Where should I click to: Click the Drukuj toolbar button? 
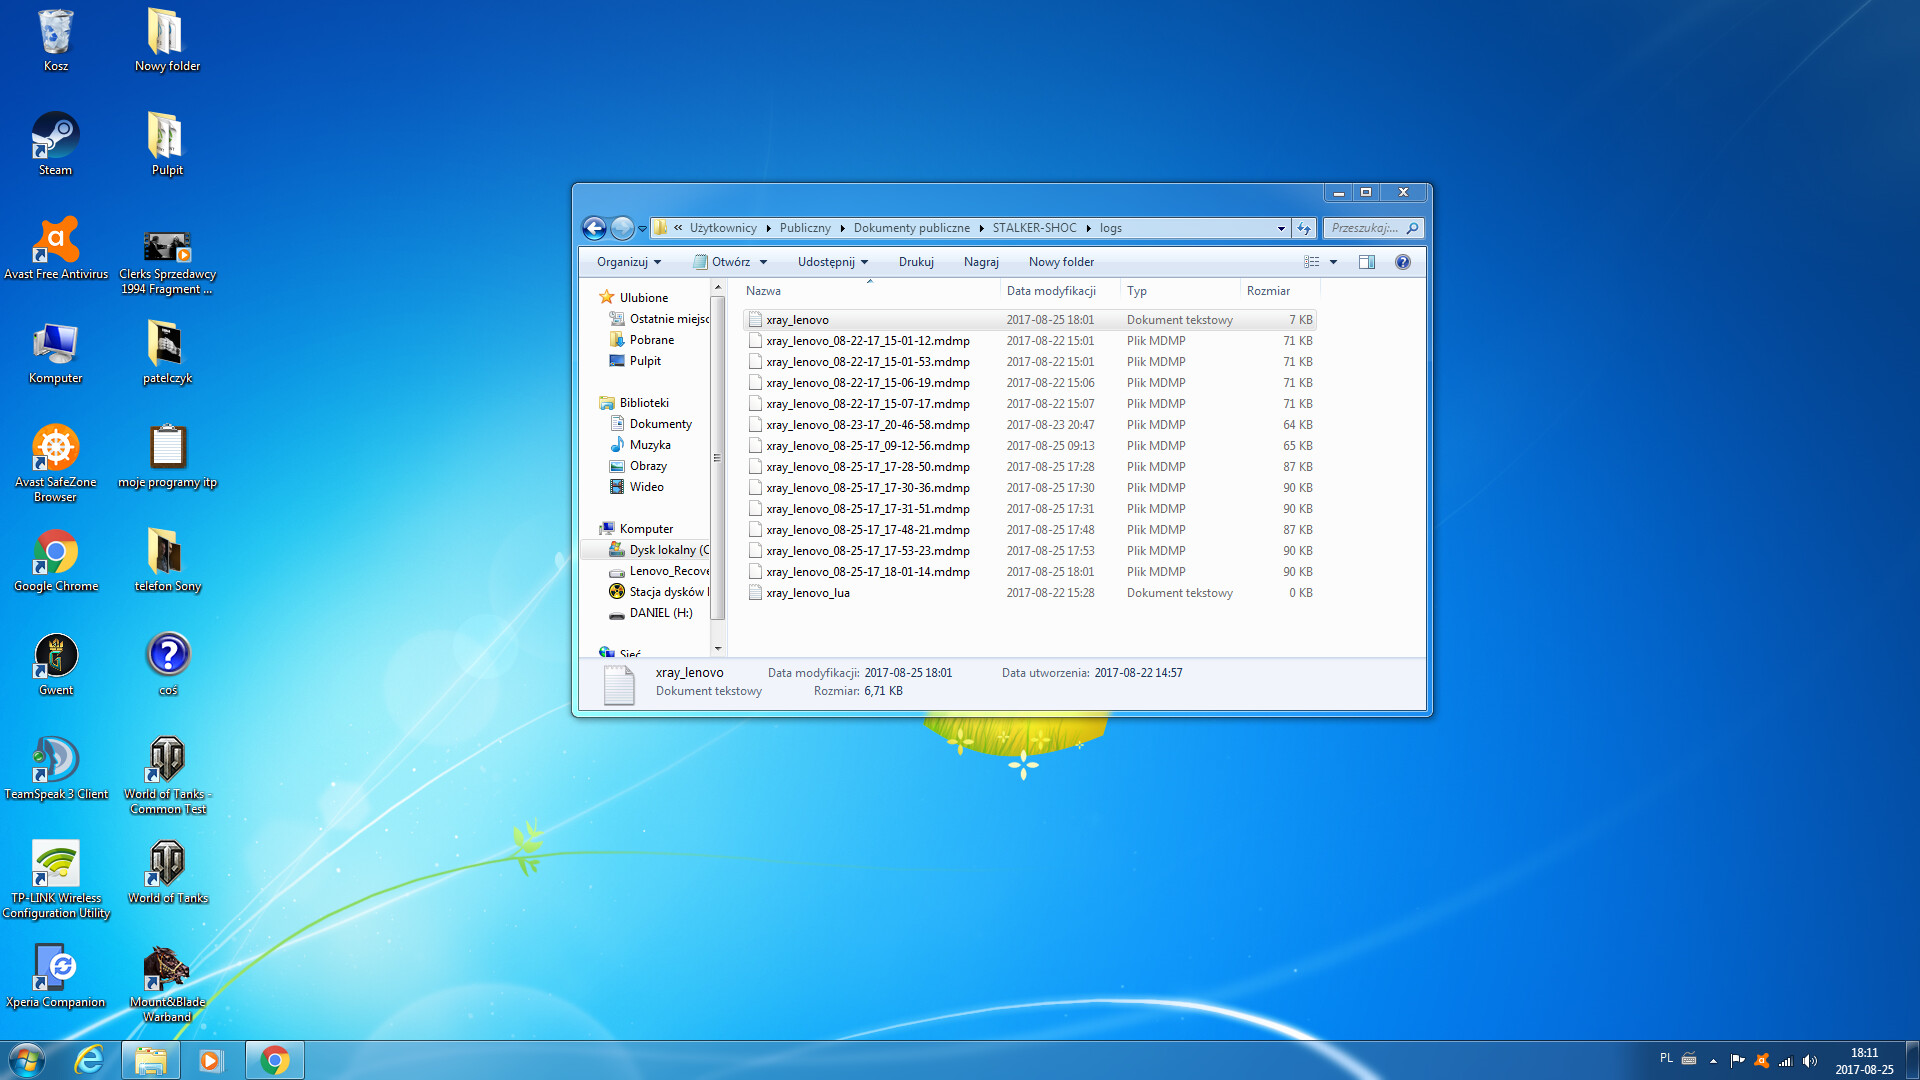tap(915, 262)
